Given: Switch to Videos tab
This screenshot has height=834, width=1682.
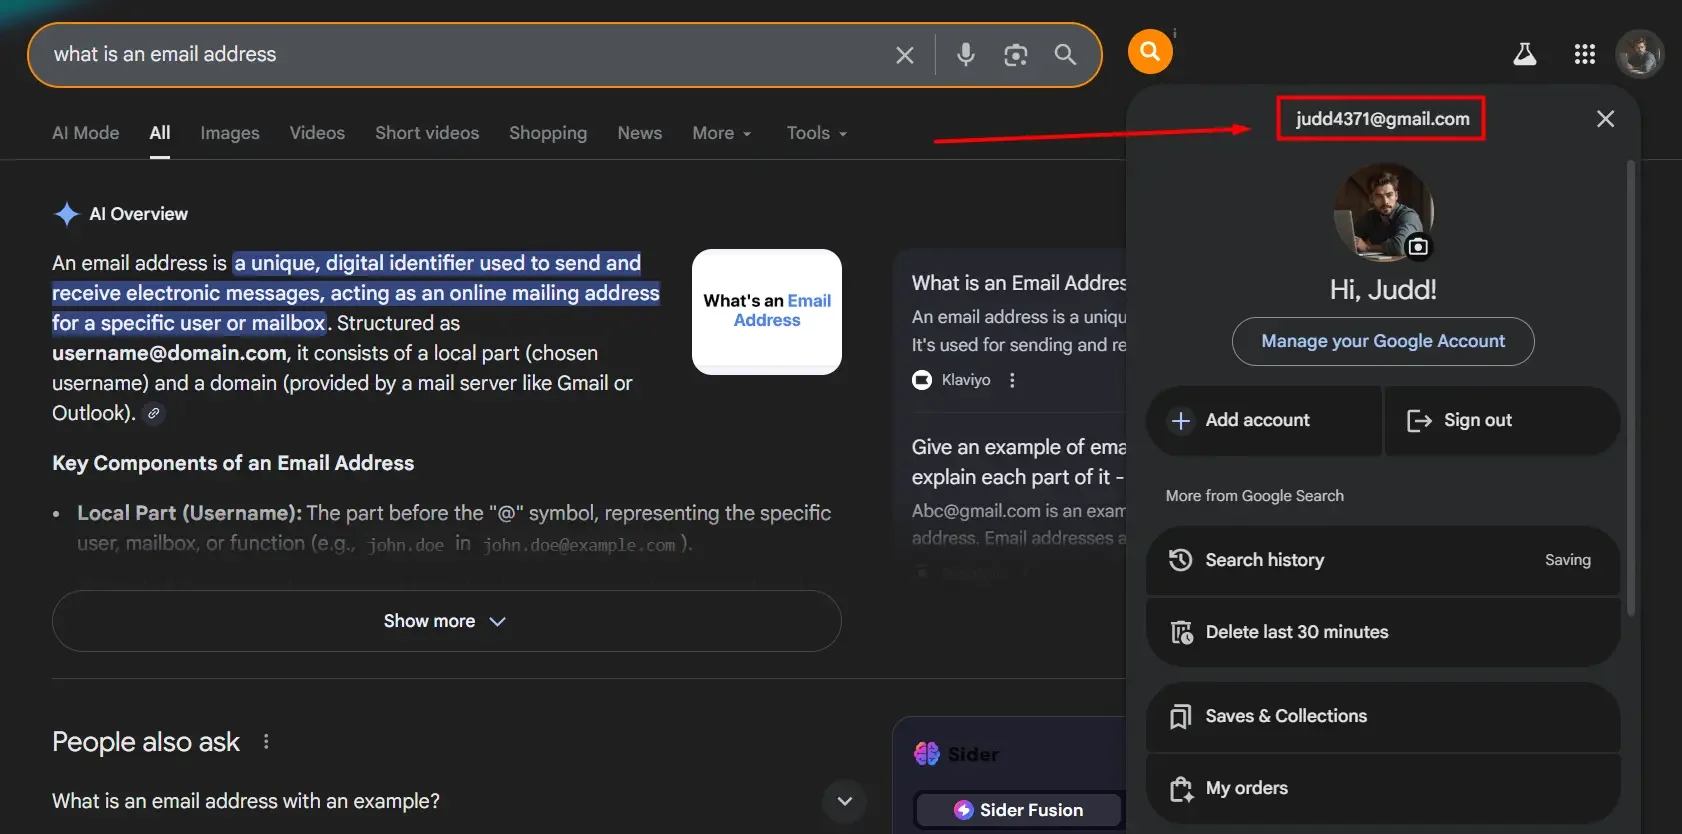Looking at the screenshot, I should (317, 133).
